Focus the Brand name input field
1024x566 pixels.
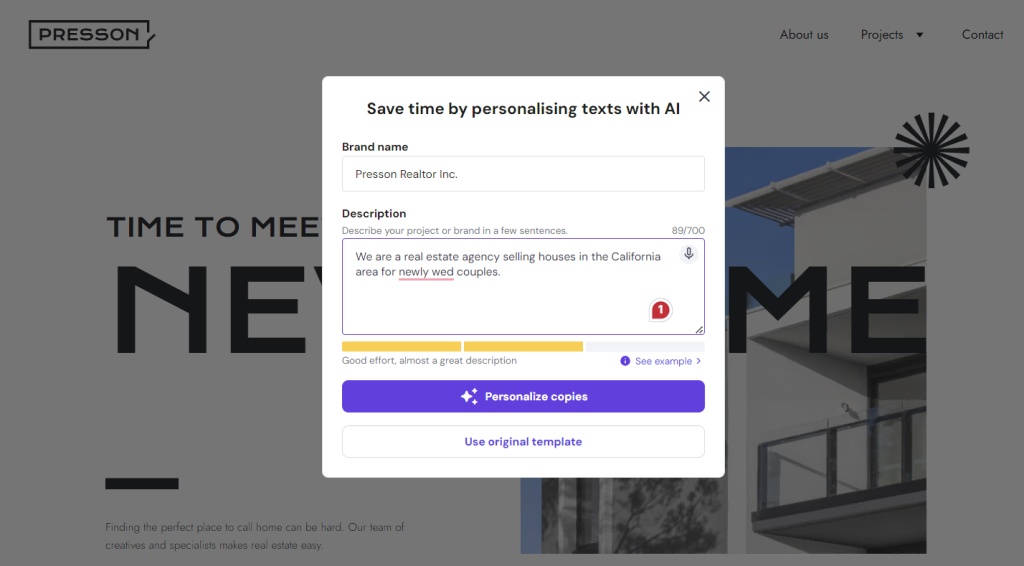click(523, 174)
